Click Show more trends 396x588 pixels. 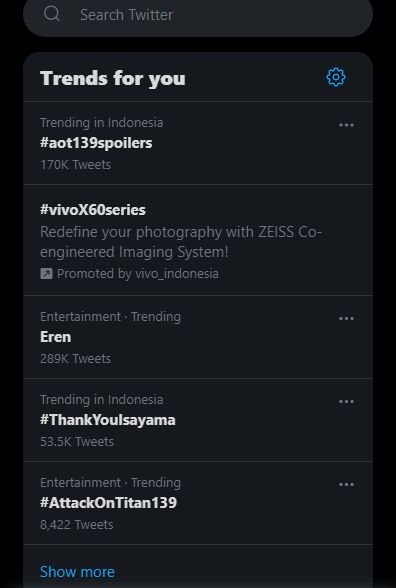[77, 572]
